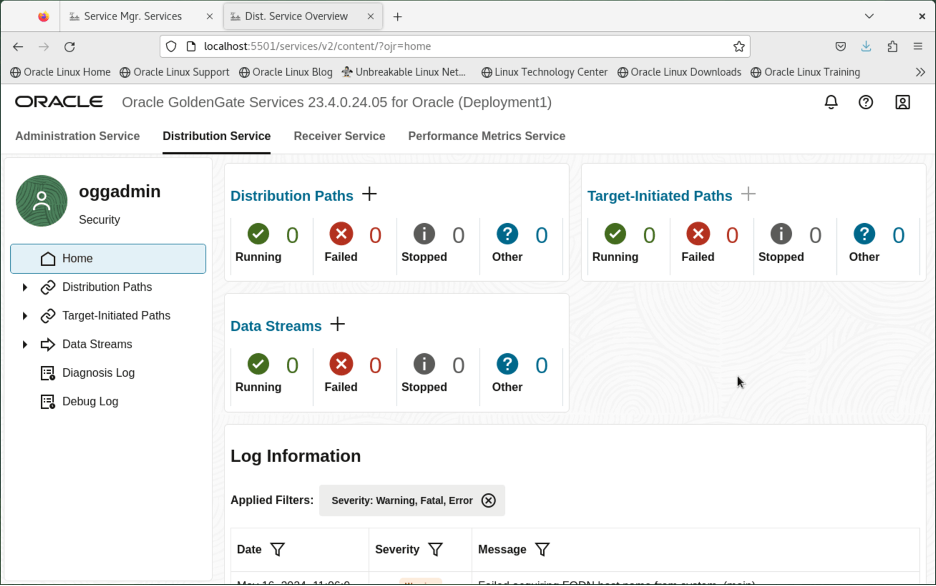The image size is (936, 586).
Task: Click the Other question icon under Data Streams
Action: click(507, 364)
